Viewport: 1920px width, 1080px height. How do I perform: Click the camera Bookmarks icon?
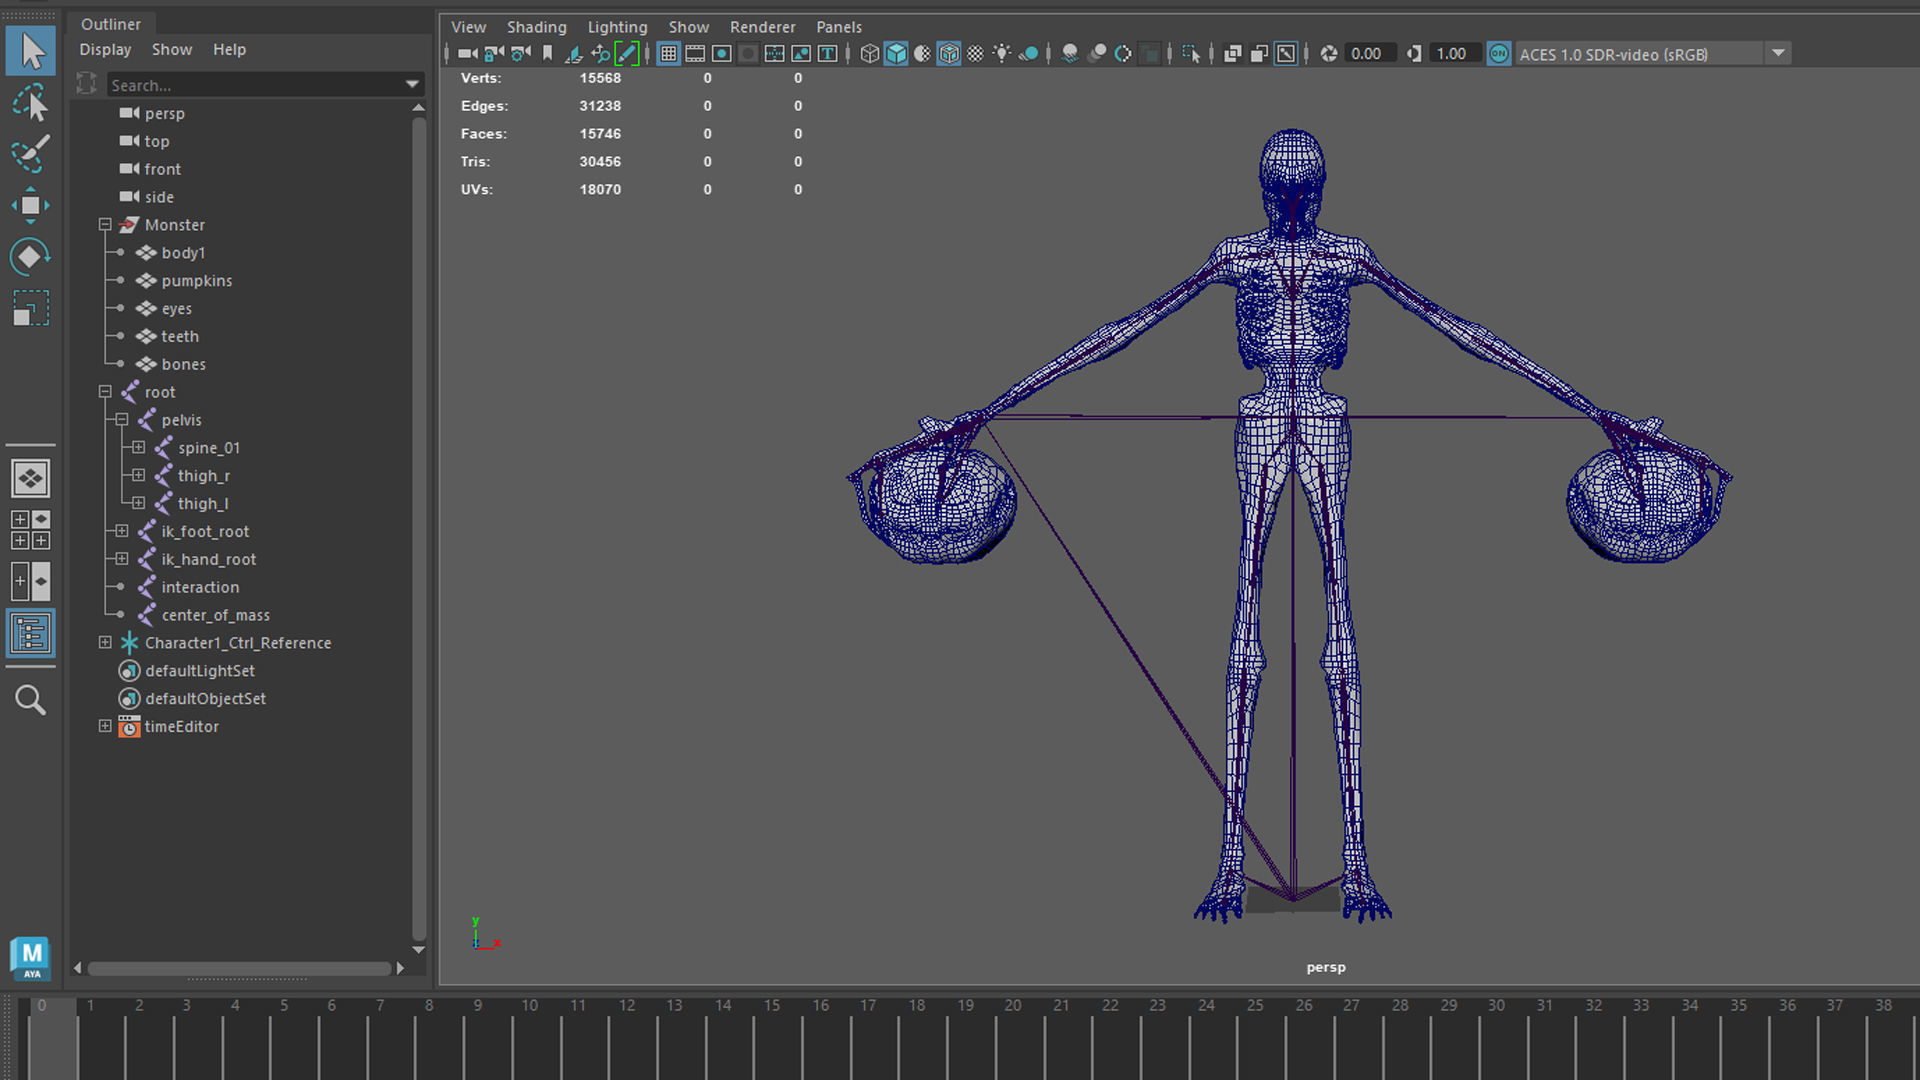pos(547,54)
